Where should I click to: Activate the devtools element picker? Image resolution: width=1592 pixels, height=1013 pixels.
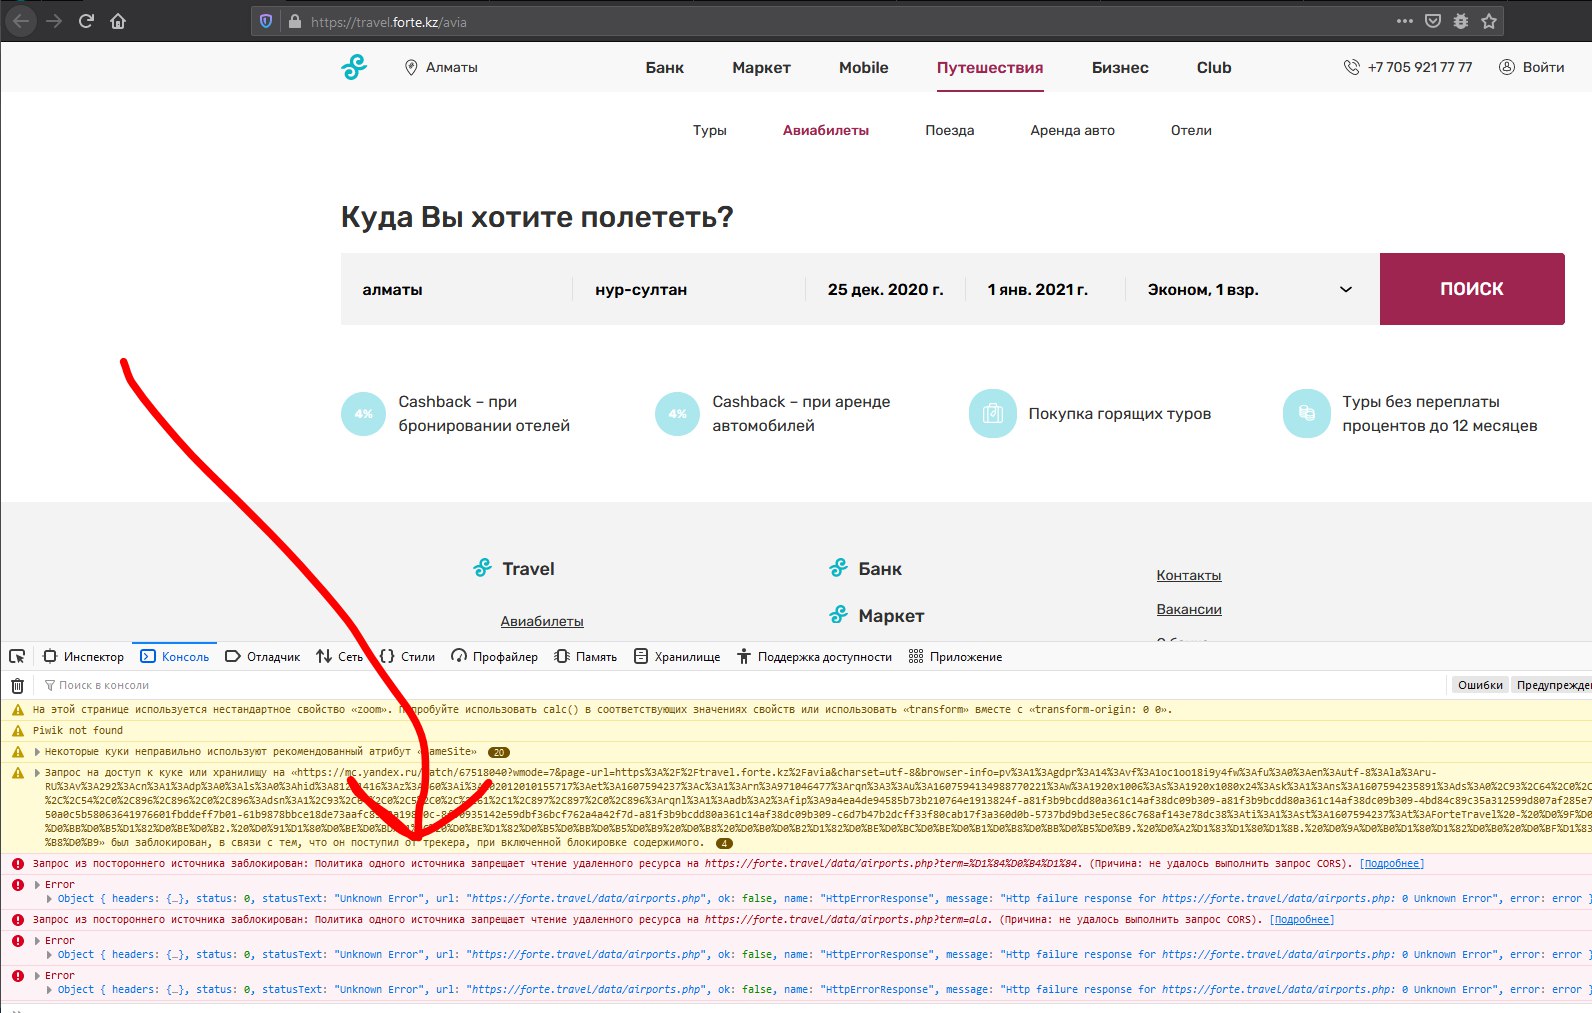pyautogui.click(x=17, y=657)
